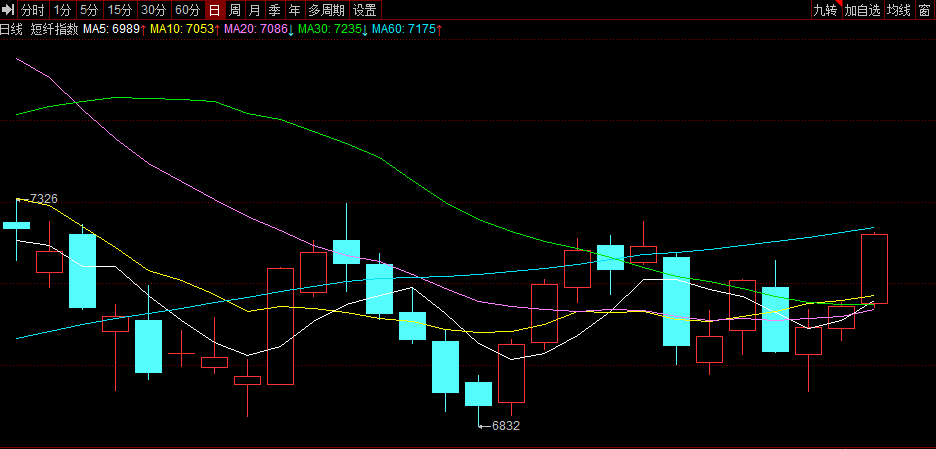Switch to the 分时 intraday tab
This screenshot has height=449, width=936.
point(33,10)
